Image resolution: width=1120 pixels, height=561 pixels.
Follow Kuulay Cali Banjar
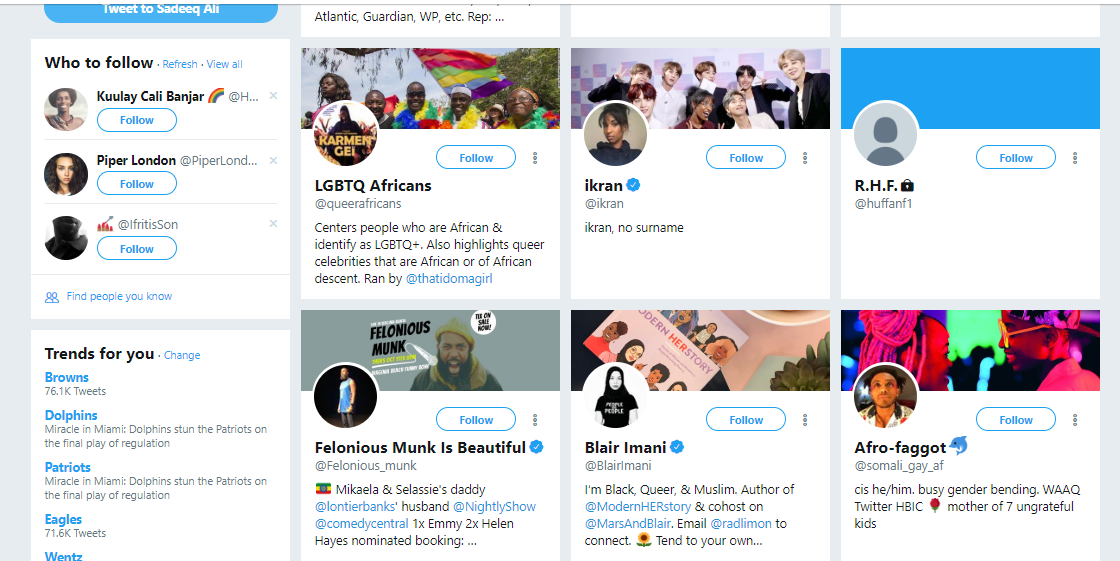(137, 120)
